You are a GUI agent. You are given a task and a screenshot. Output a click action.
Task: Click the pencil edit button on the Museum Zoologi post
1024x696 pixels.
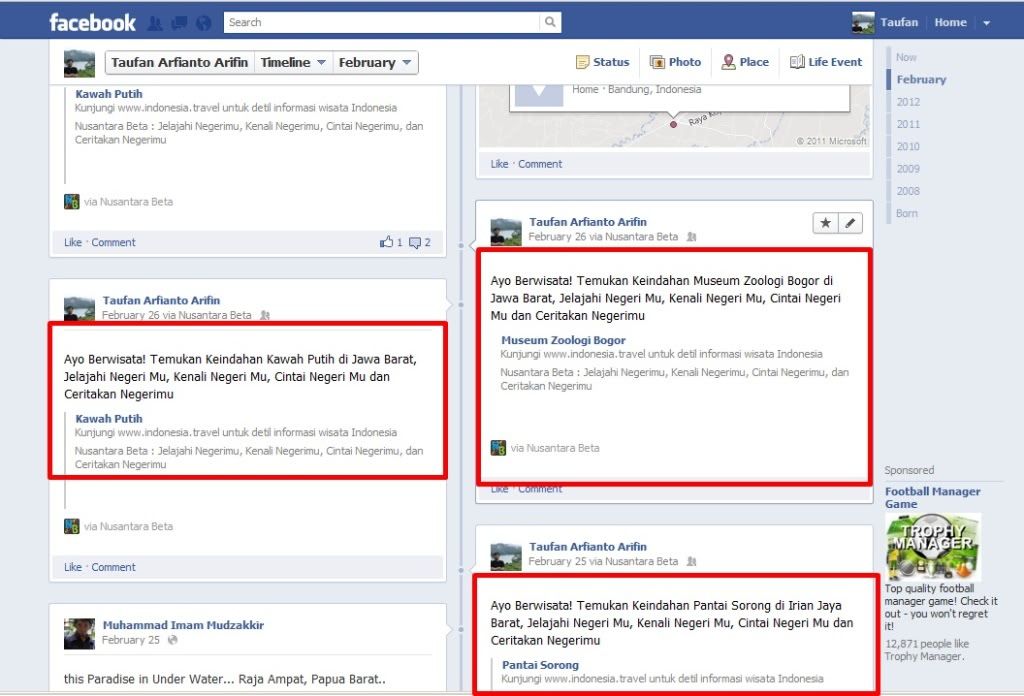tap(850, 223)
